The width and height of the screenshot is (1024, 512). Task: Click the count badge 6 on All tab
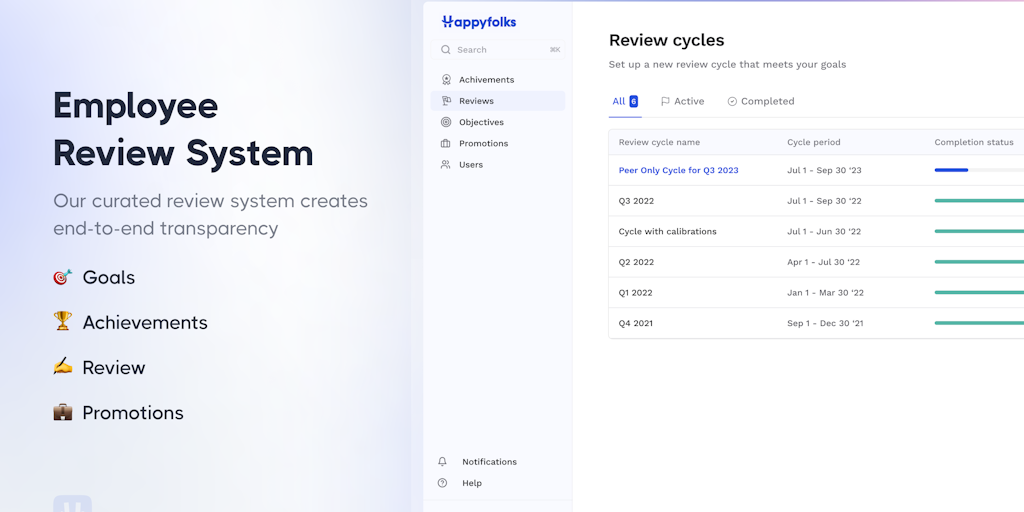click(633, 101)
